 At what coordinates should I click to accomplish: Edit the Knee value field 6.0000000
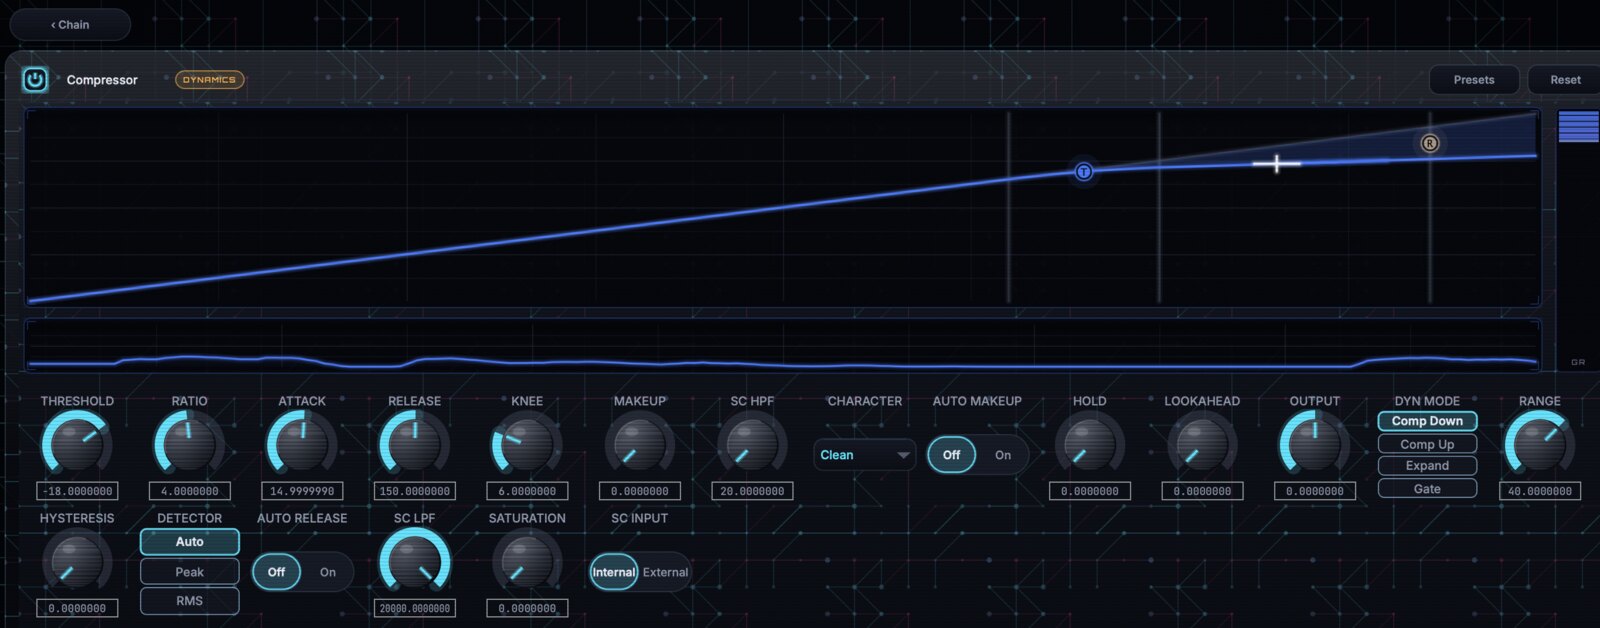point(527,491)
